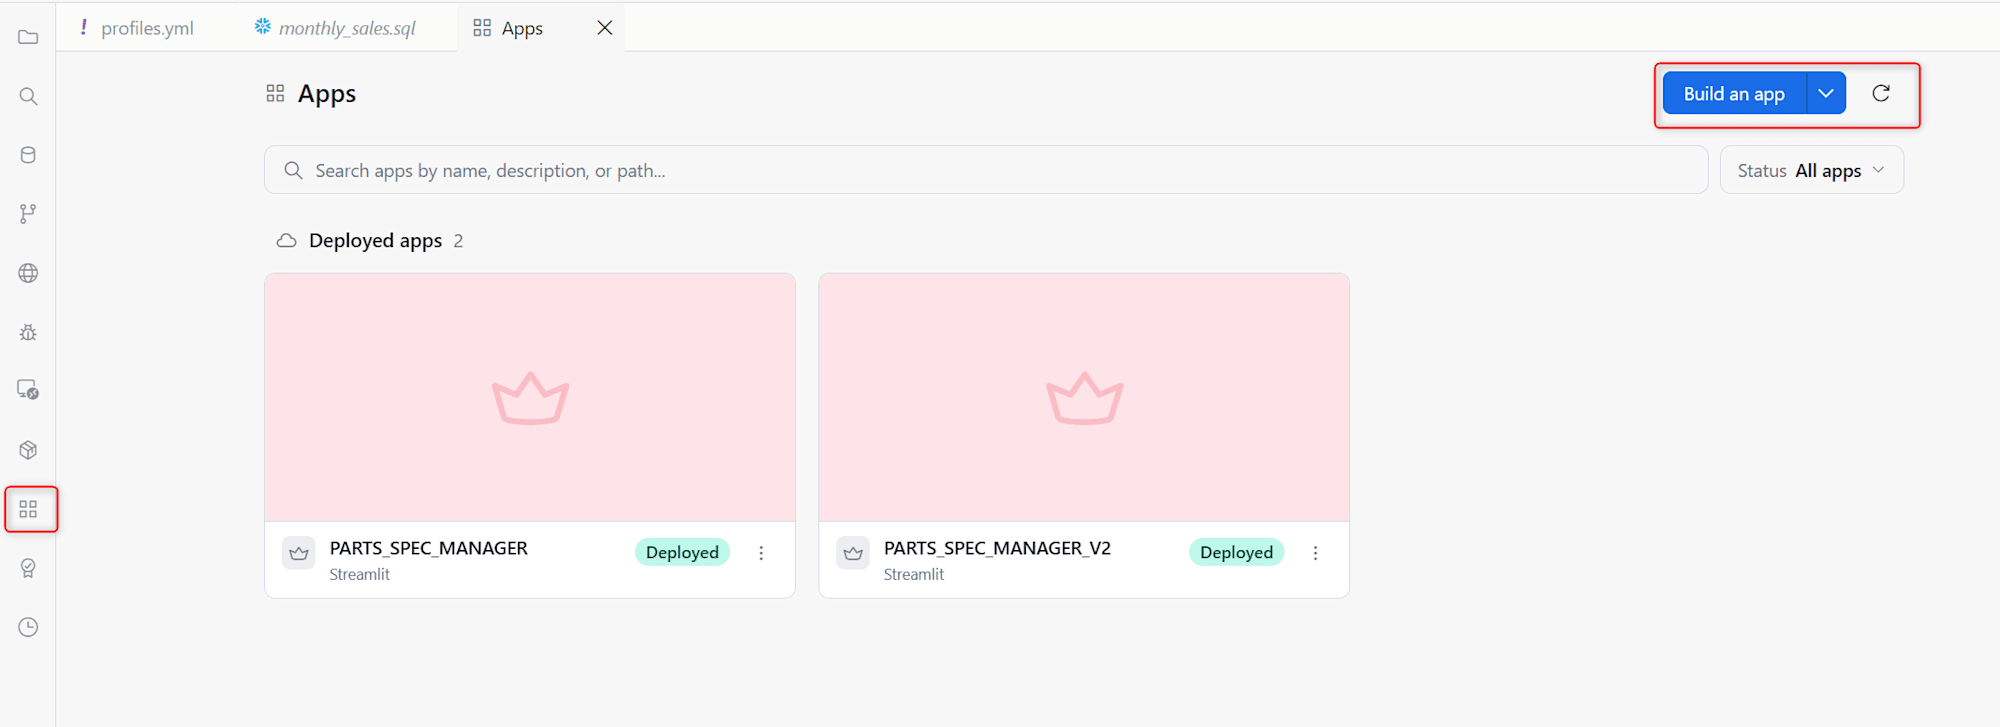Open the source control branch icon
The height and width of the screenshot is (727, 2000).
pyautogui.click(x=28, y=214)
